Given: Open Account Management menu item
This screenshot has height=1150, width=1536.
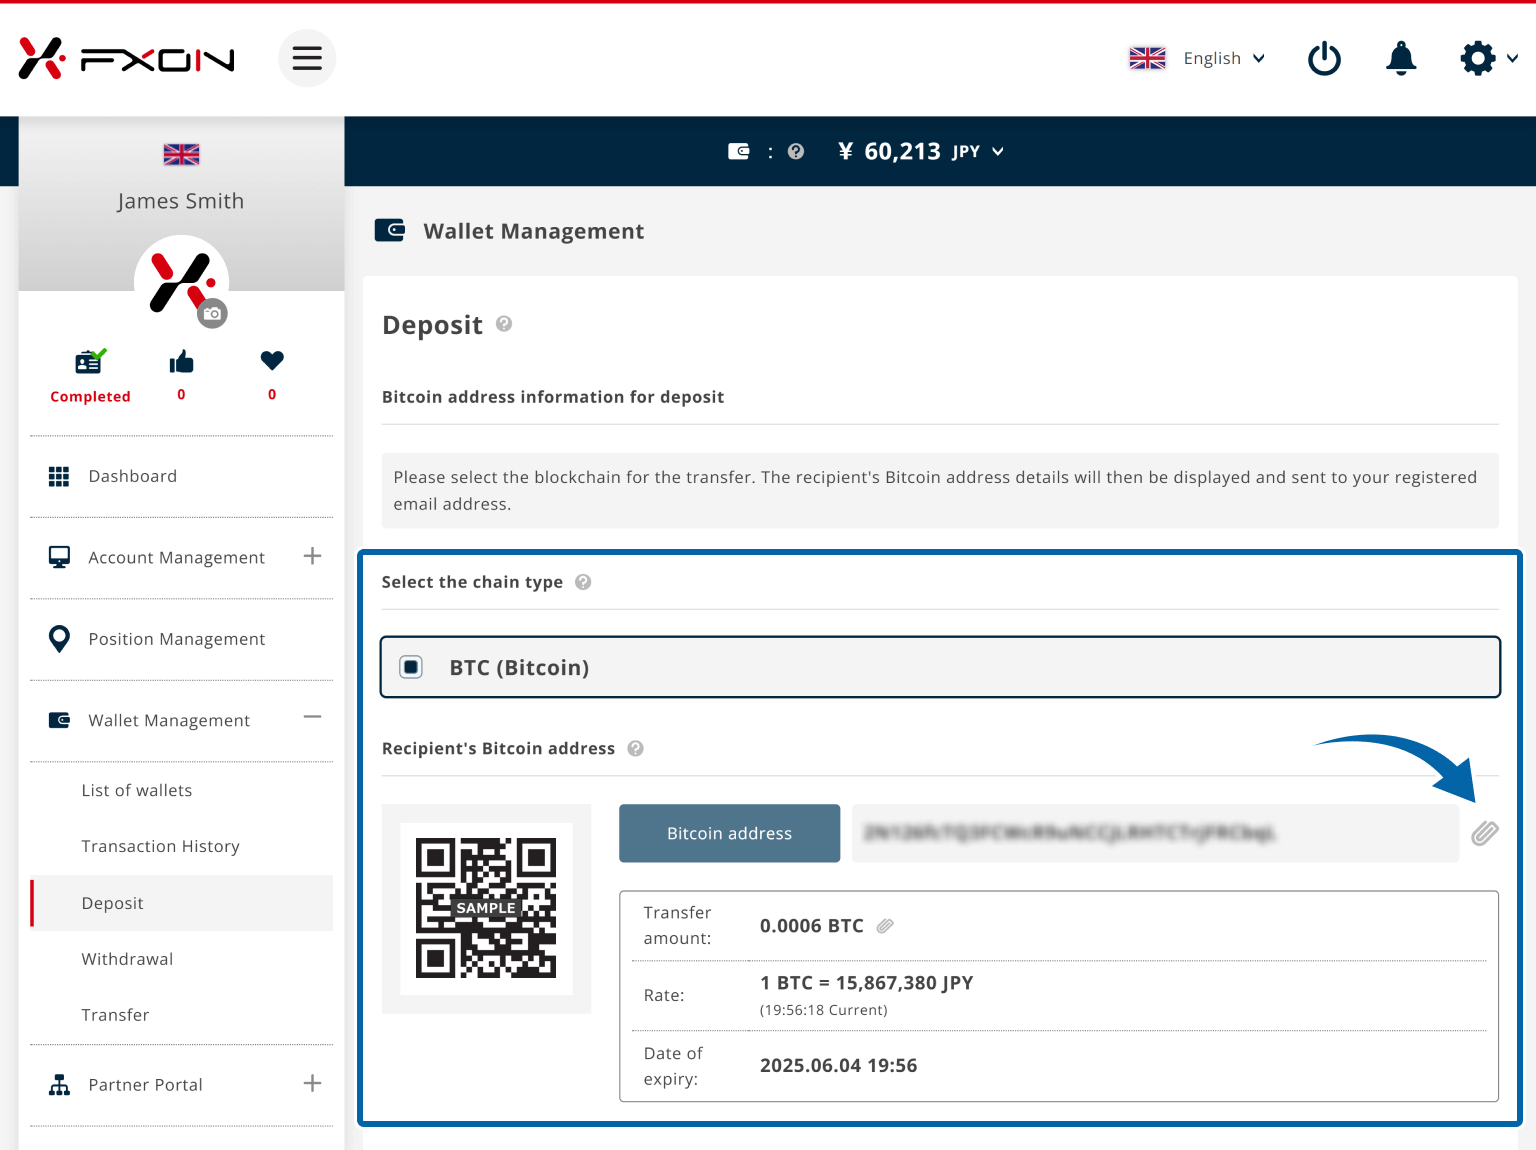Looking at the screenshot, I should coord(176,558).
